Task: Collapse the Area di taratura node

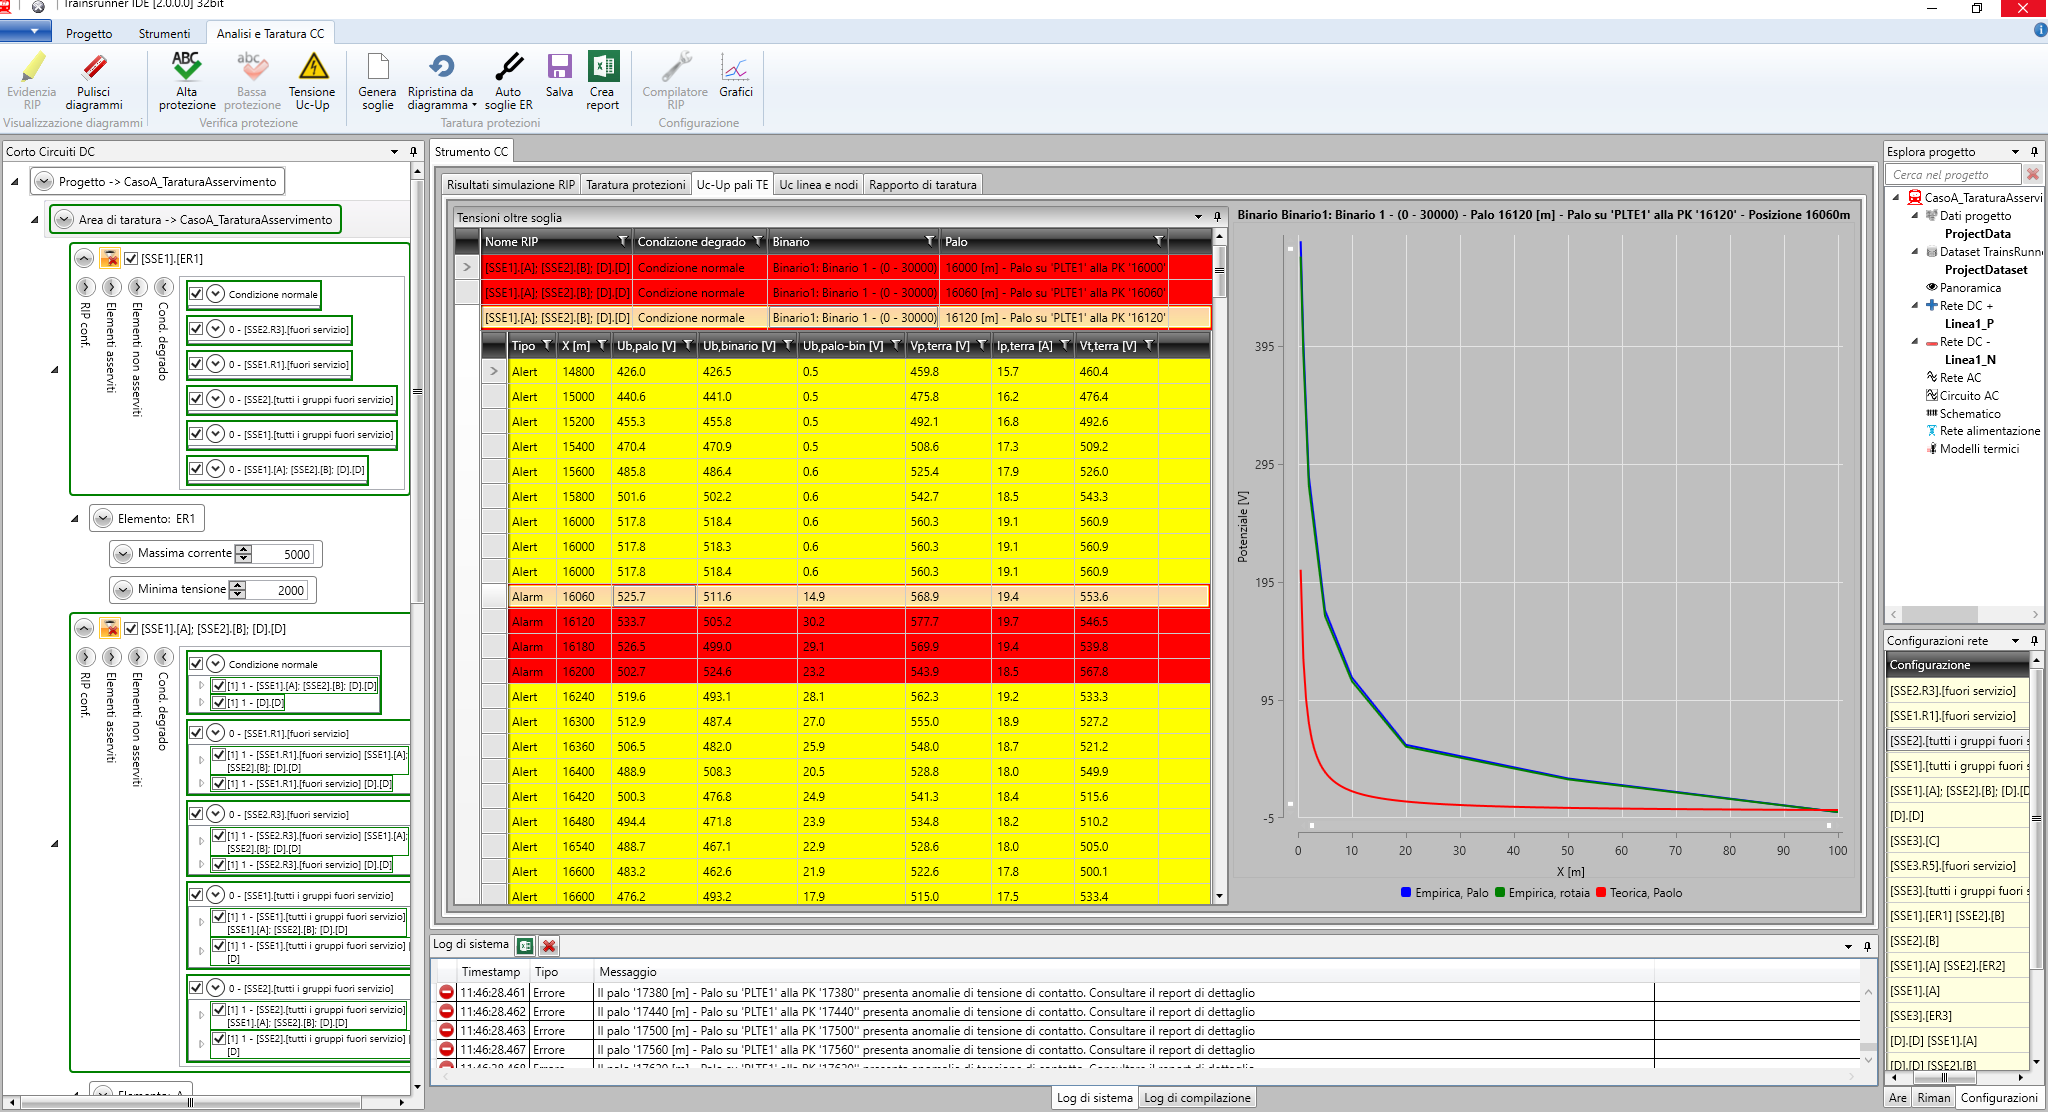Action: point(64,219)
